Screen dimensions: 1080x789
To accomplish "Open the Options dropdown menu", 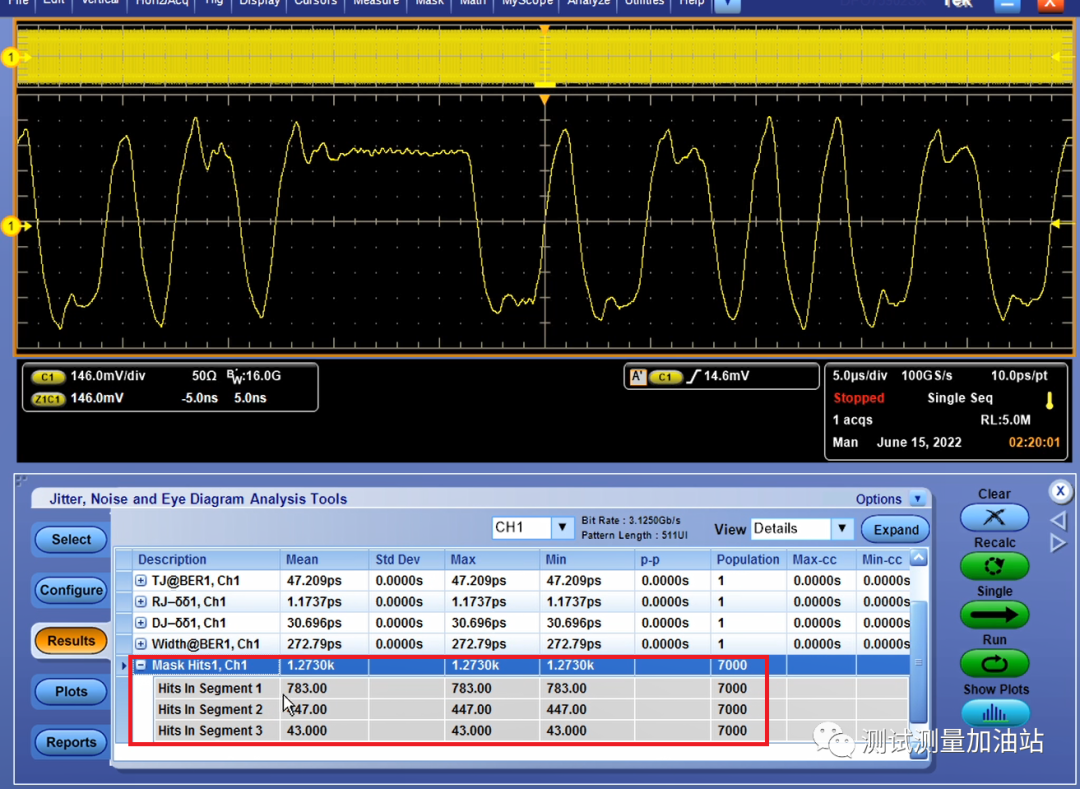I will [x=917, y=499].
